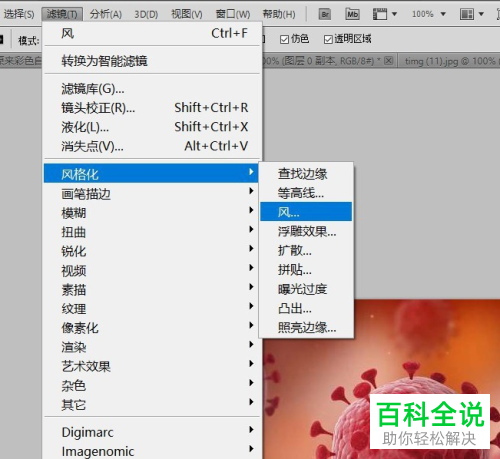The width and height of the screenshot is (500, 459).
Task: Expand the 杂色 submenu
Action: [152, 386]
